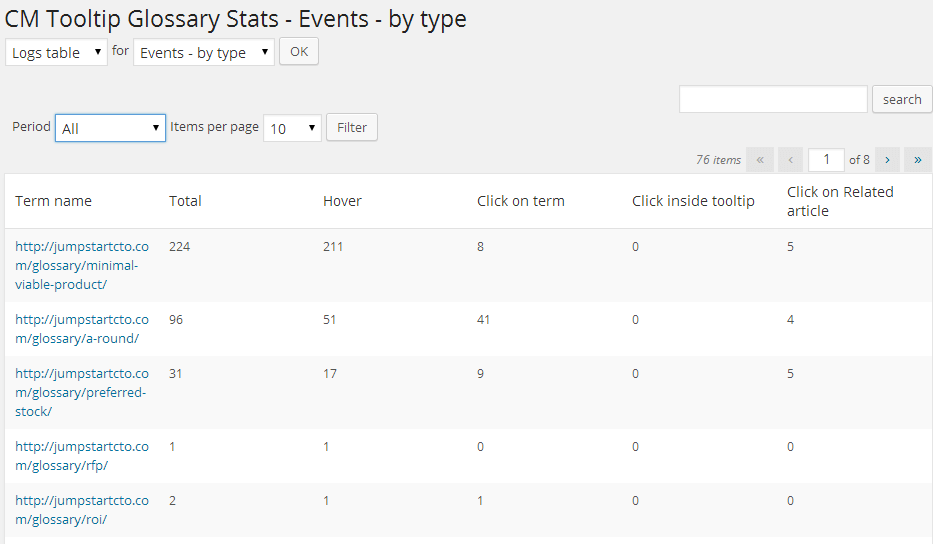Expand the Events - by type dropdown
The image size is (933, 544).
204,52
